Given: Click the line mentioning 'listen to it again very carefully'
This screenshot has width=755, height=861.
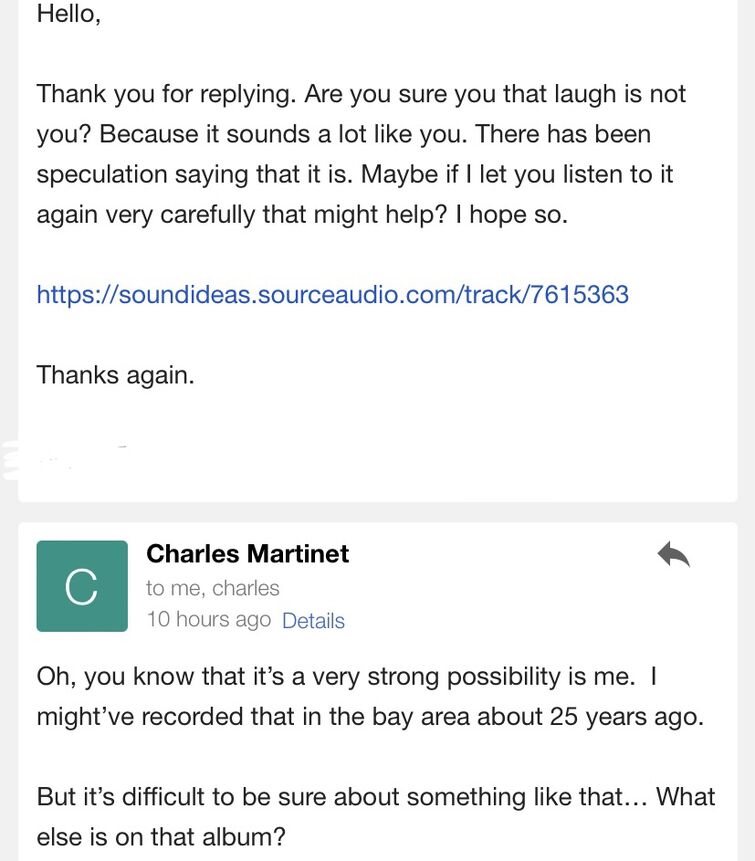Looking at the screenshot, I should (x=300, y=214).
